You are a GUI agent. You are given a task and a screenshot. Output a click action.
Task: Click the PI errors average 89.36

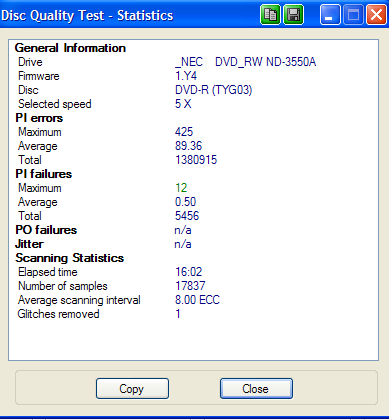pos(189,146)
